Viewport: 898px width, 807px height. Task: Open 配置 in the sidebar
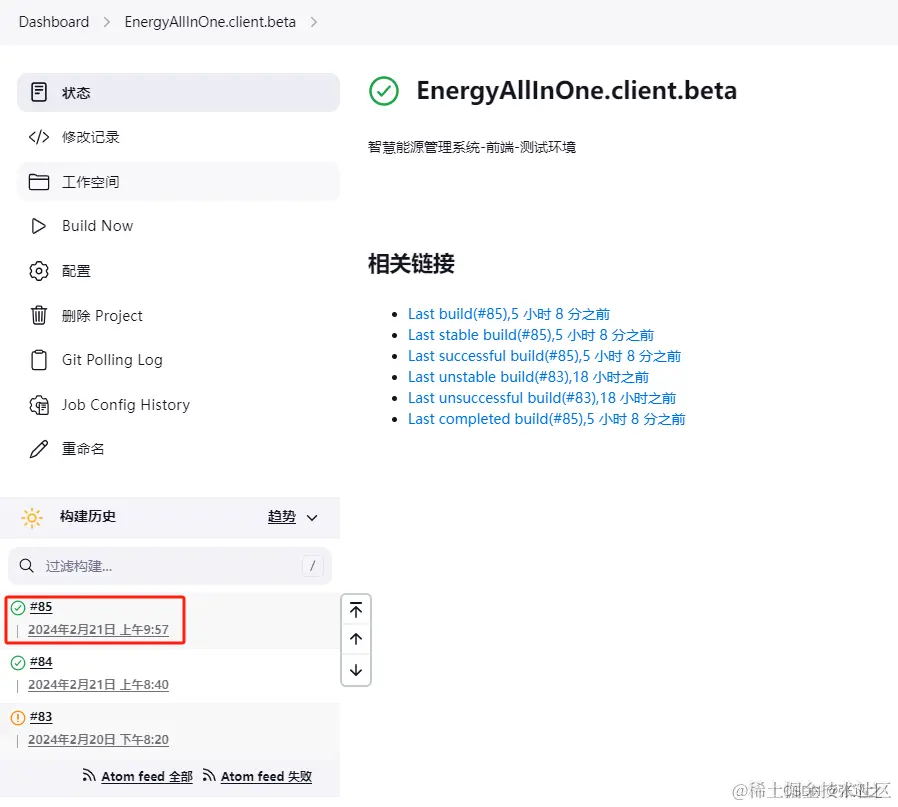point(178,271)
